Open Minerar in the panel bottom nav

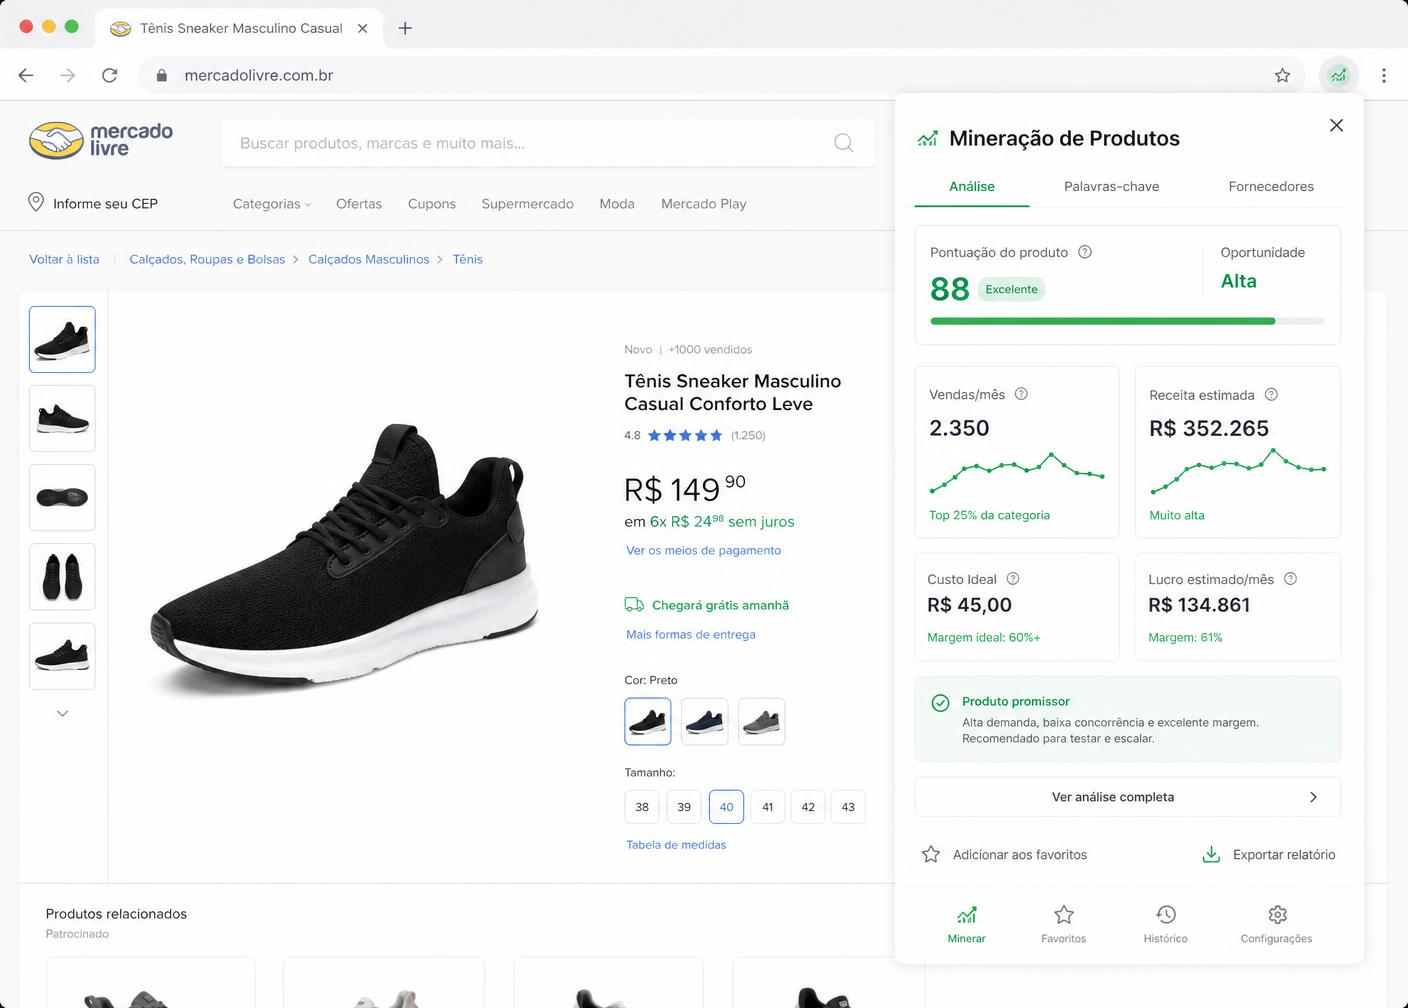[x=966, y=924]
